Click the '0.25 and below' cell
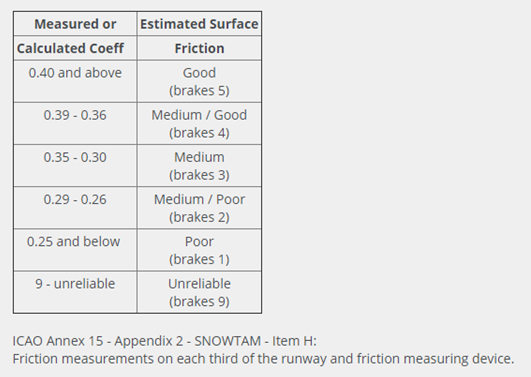This screenshot has height=377, width=531. click(x=75, y=250)
